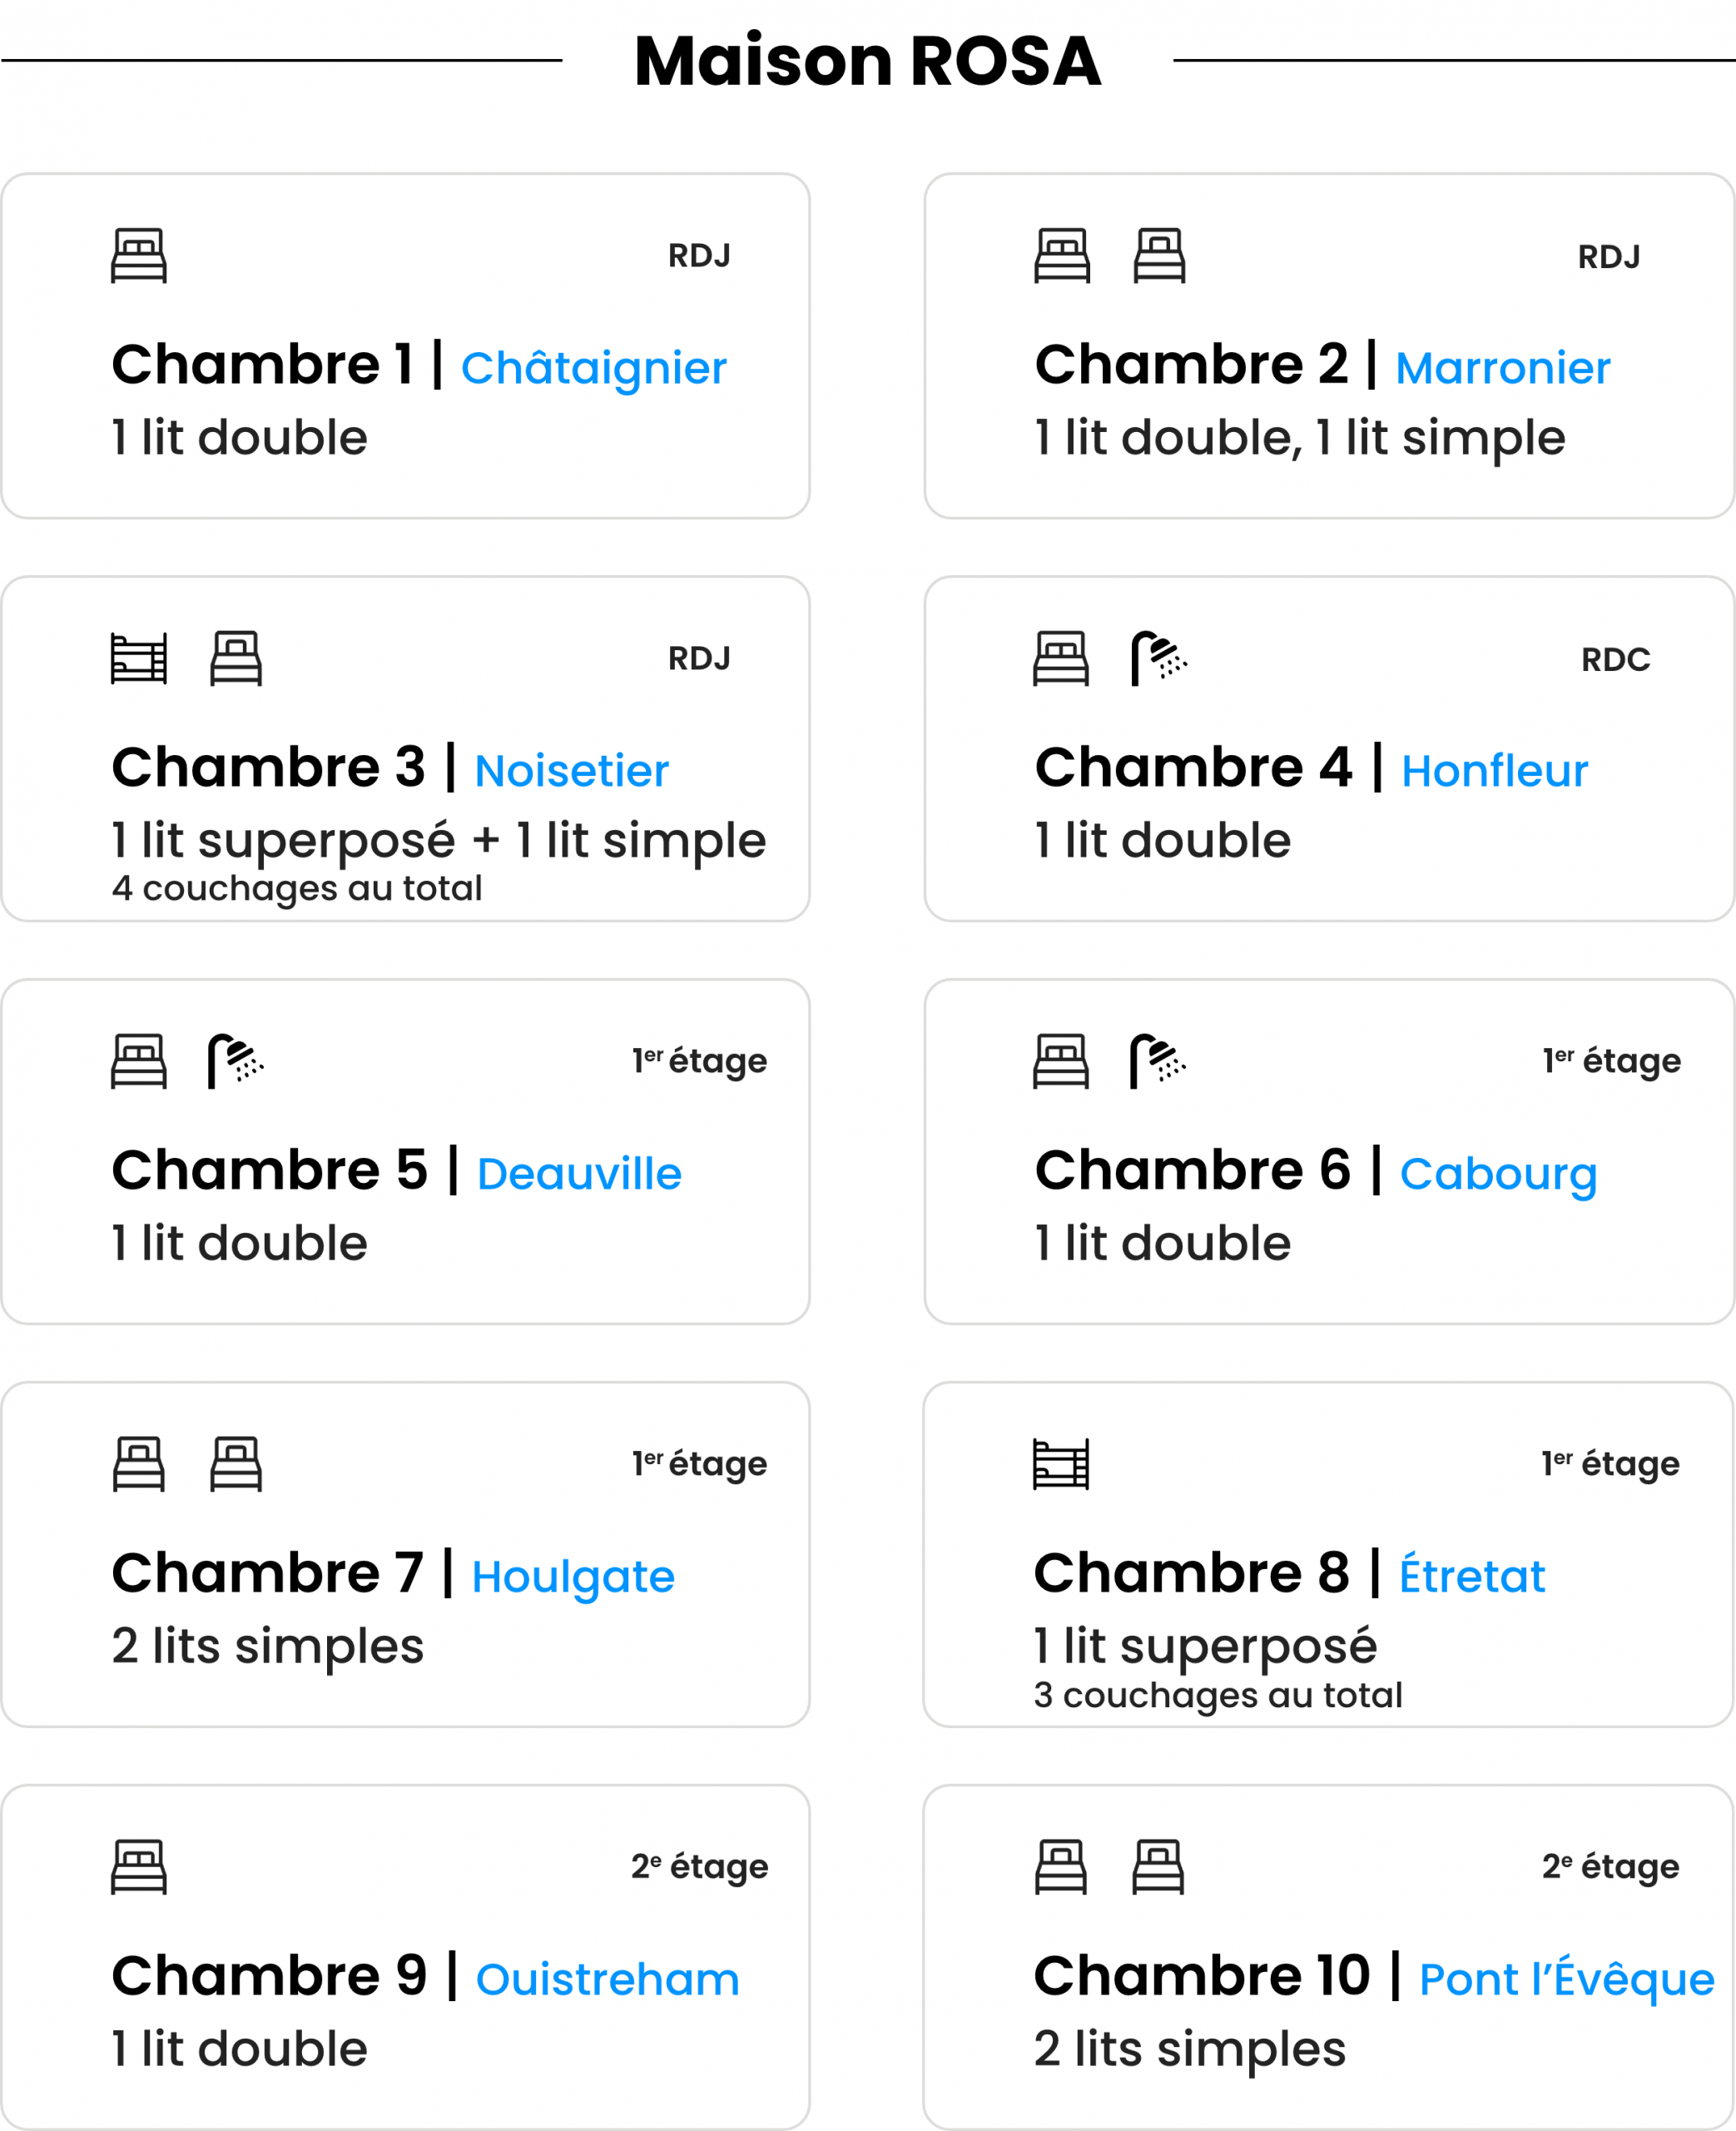
Task: Click the second bed icon in Chambre 2
Action: coord(1159,256)
